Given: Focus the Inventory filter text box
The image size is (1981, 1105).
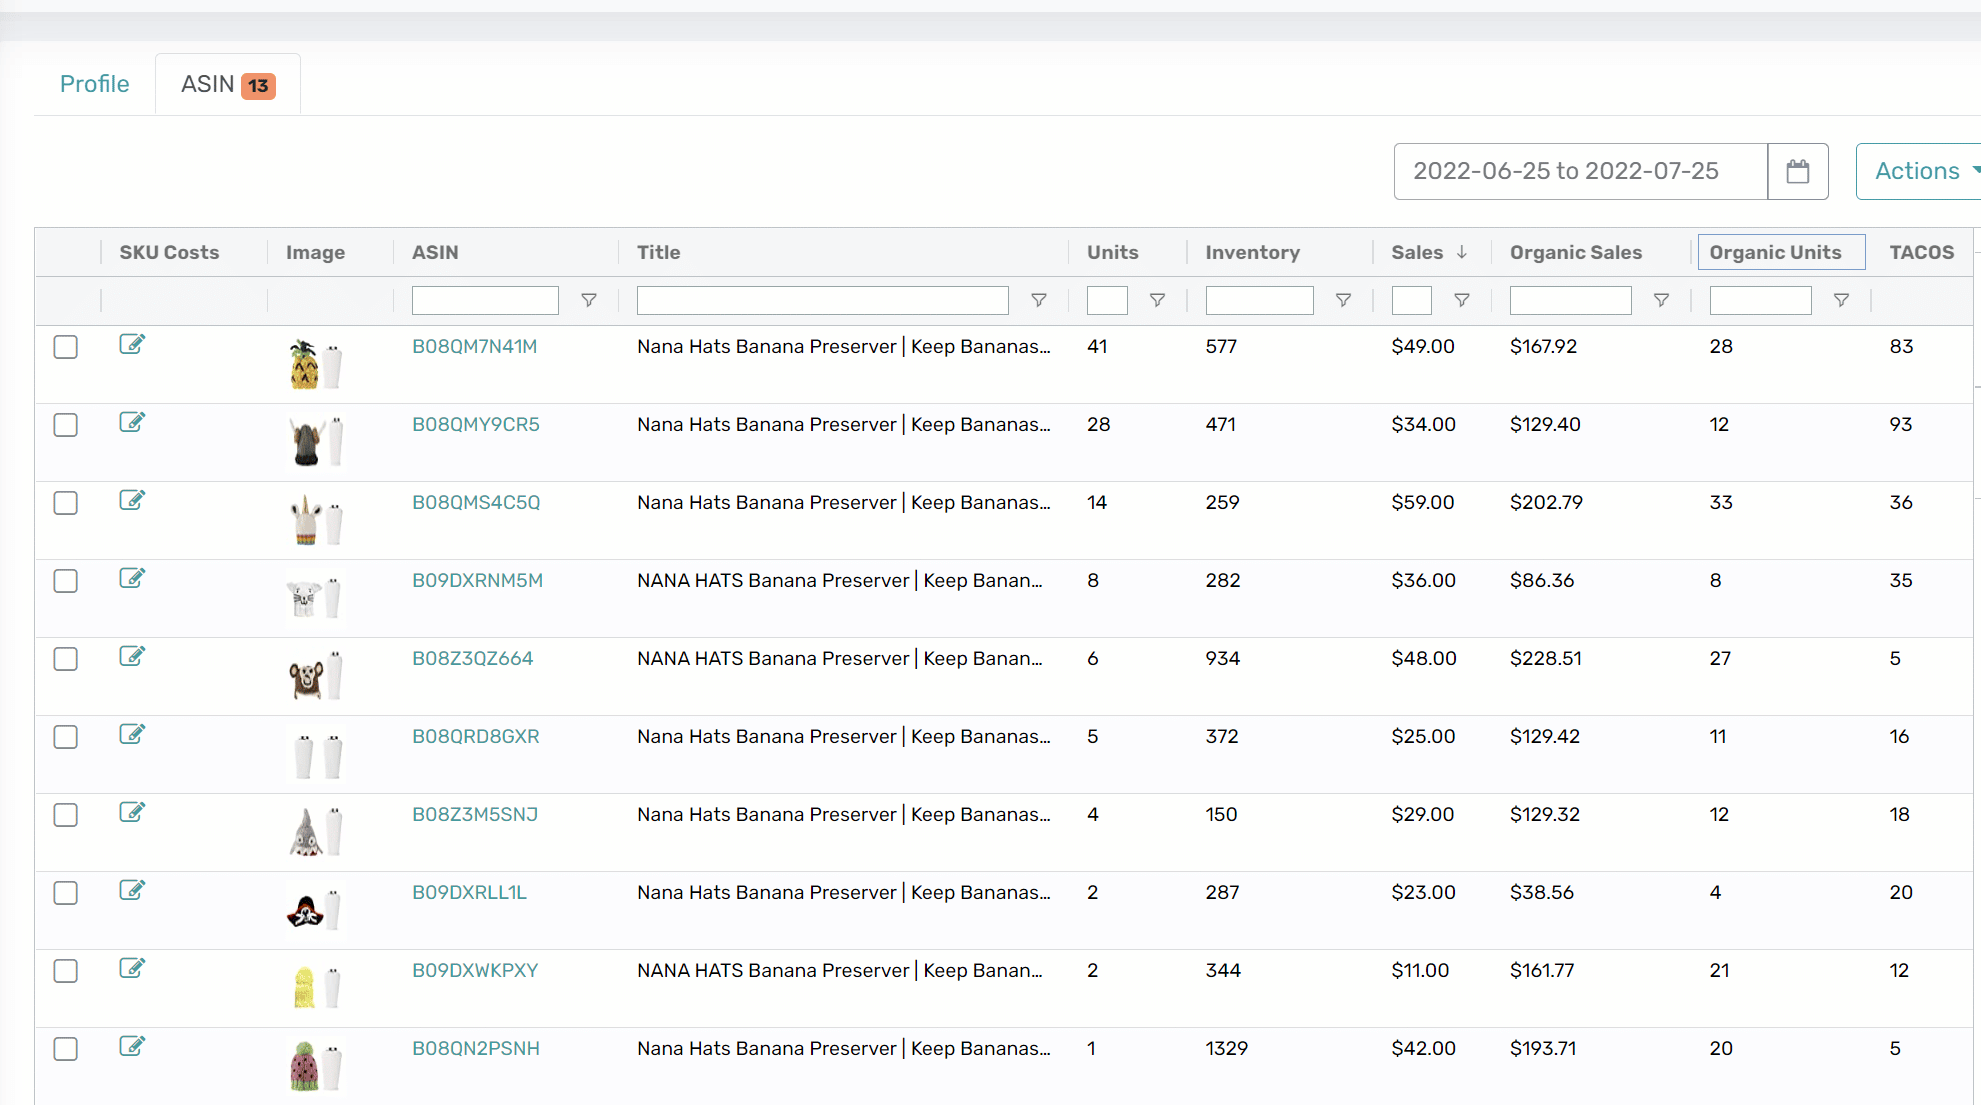Looking at the screenshot, I should 1259,300.
